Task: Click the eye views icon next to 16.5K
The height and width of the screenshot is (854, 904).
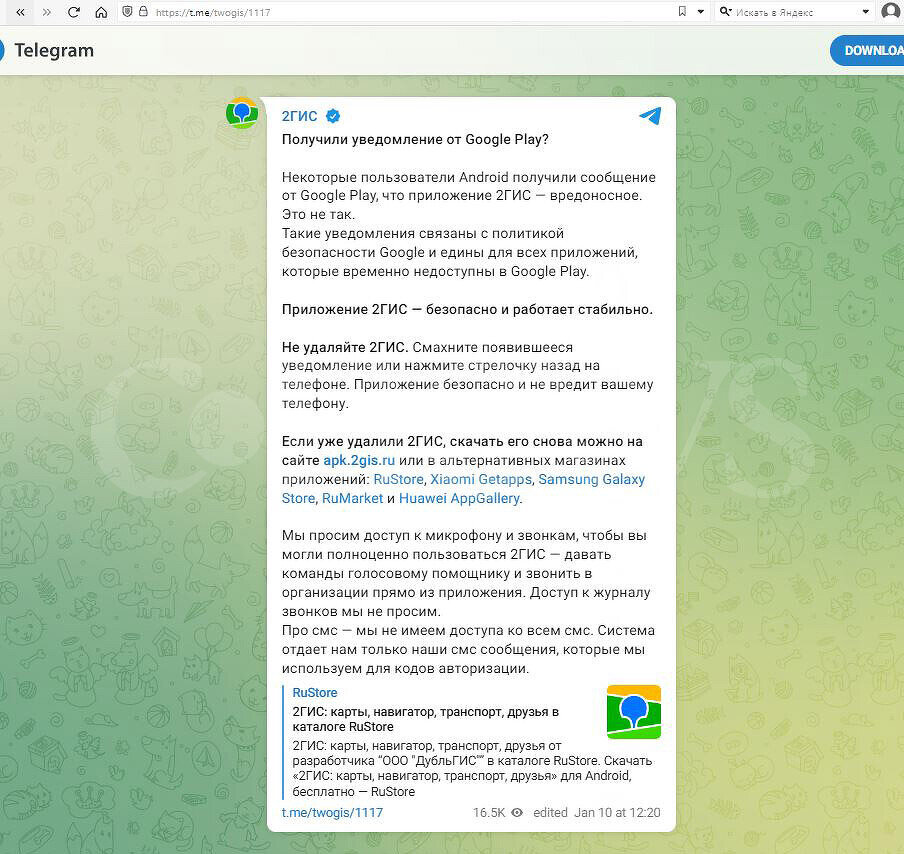Action: [517, 812]
